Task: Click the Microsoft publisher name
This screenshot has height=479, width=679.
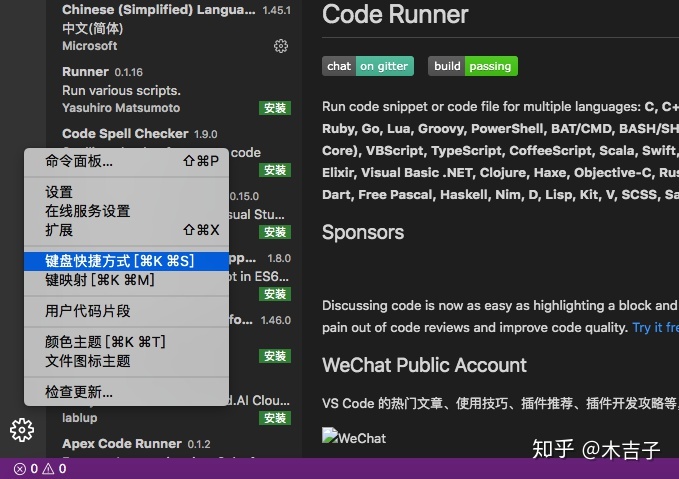Action: point(90,46)
